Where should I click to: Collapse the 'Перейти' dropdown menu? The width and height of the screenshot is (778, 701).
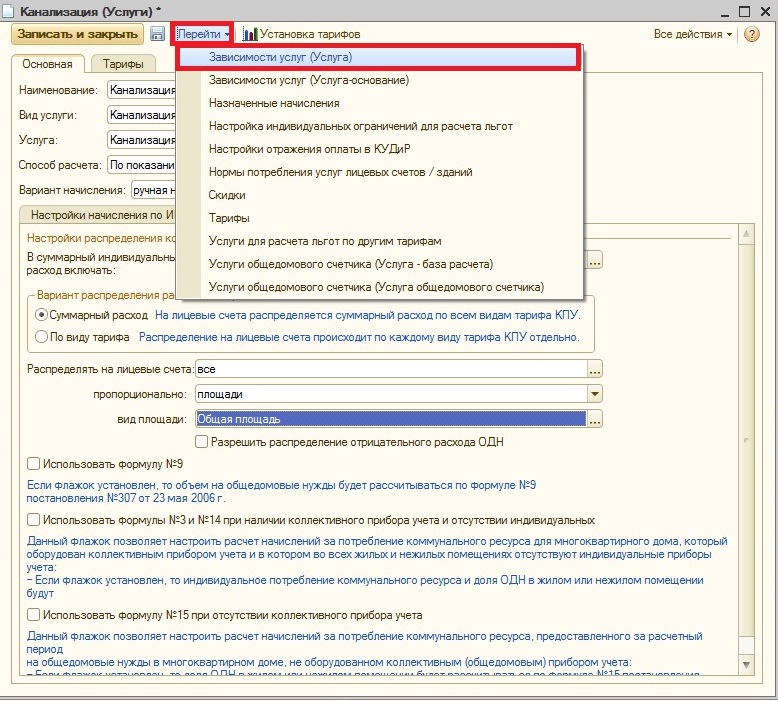[202, 34]
